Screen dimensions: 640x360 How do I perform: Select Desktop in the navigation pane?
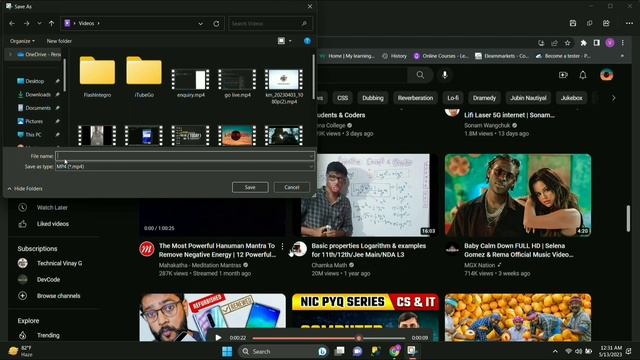tap(34, 81)
